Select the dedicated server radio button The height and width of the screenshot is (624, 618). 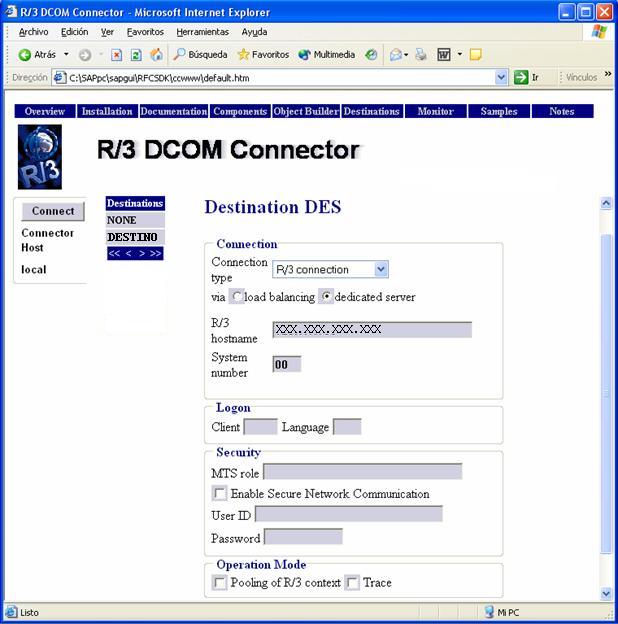click(326, 296)
